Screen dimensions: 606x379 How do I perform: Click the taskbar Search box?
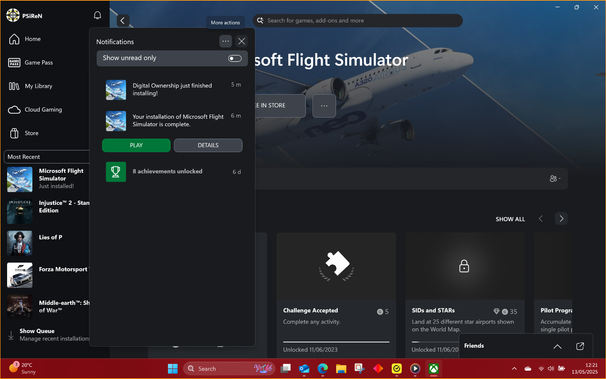[x=229, y=369]
